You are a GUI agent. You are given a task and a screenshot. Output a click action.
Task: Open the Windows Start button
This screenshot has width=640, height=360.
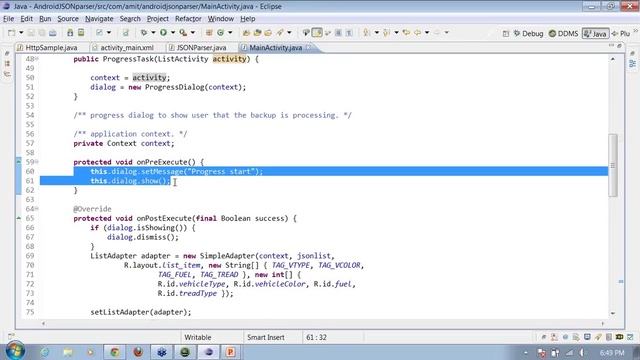pos(15,351)
